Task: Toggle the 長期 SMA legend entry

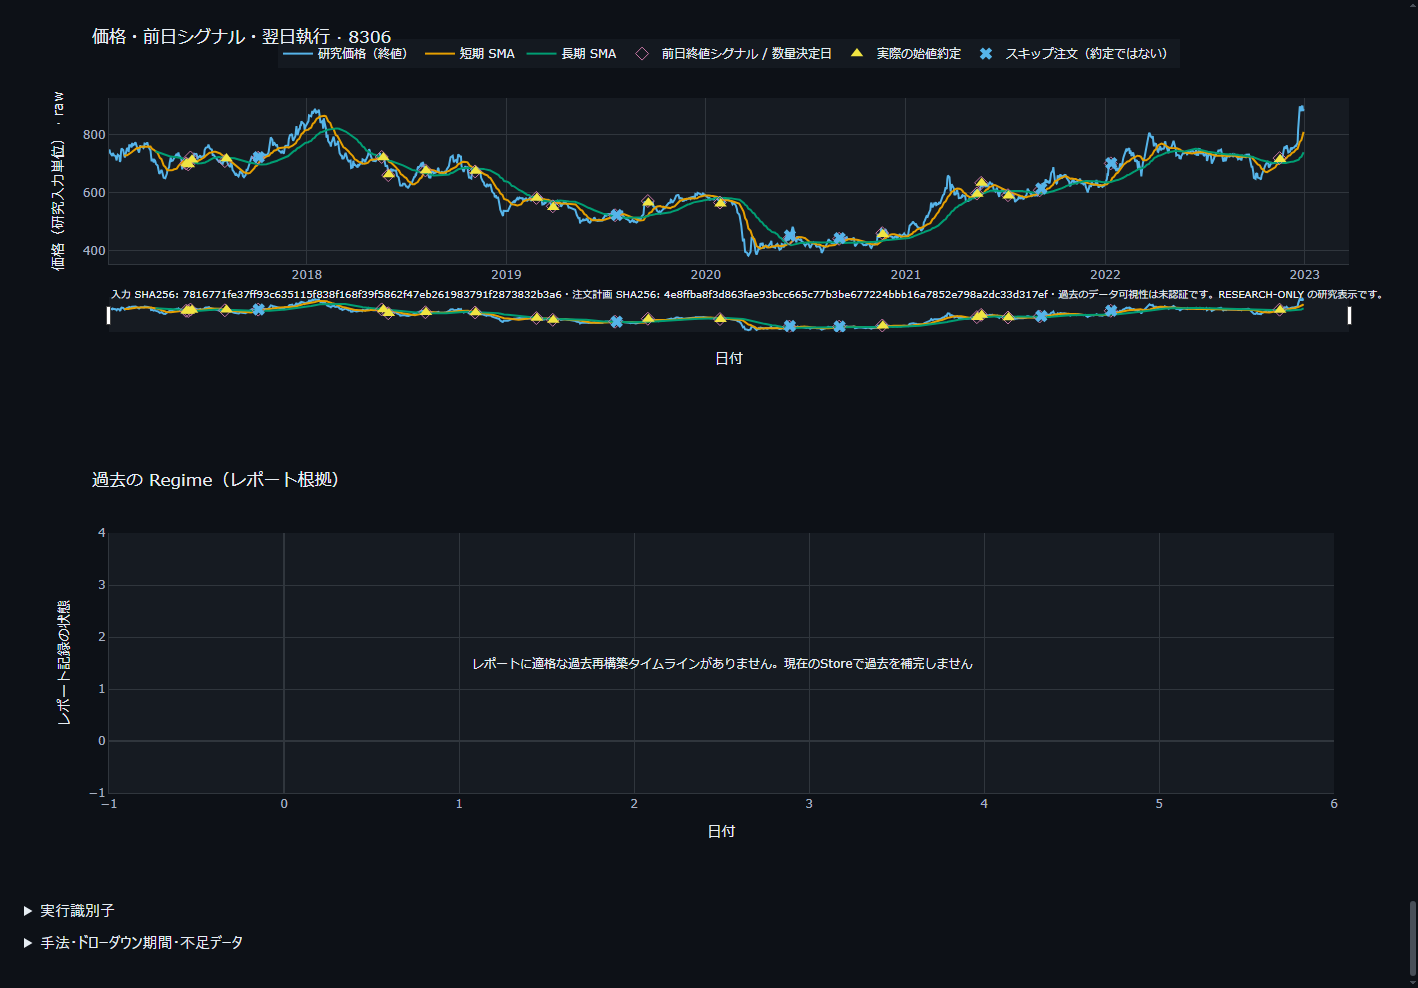Action: tap(572, 54)
